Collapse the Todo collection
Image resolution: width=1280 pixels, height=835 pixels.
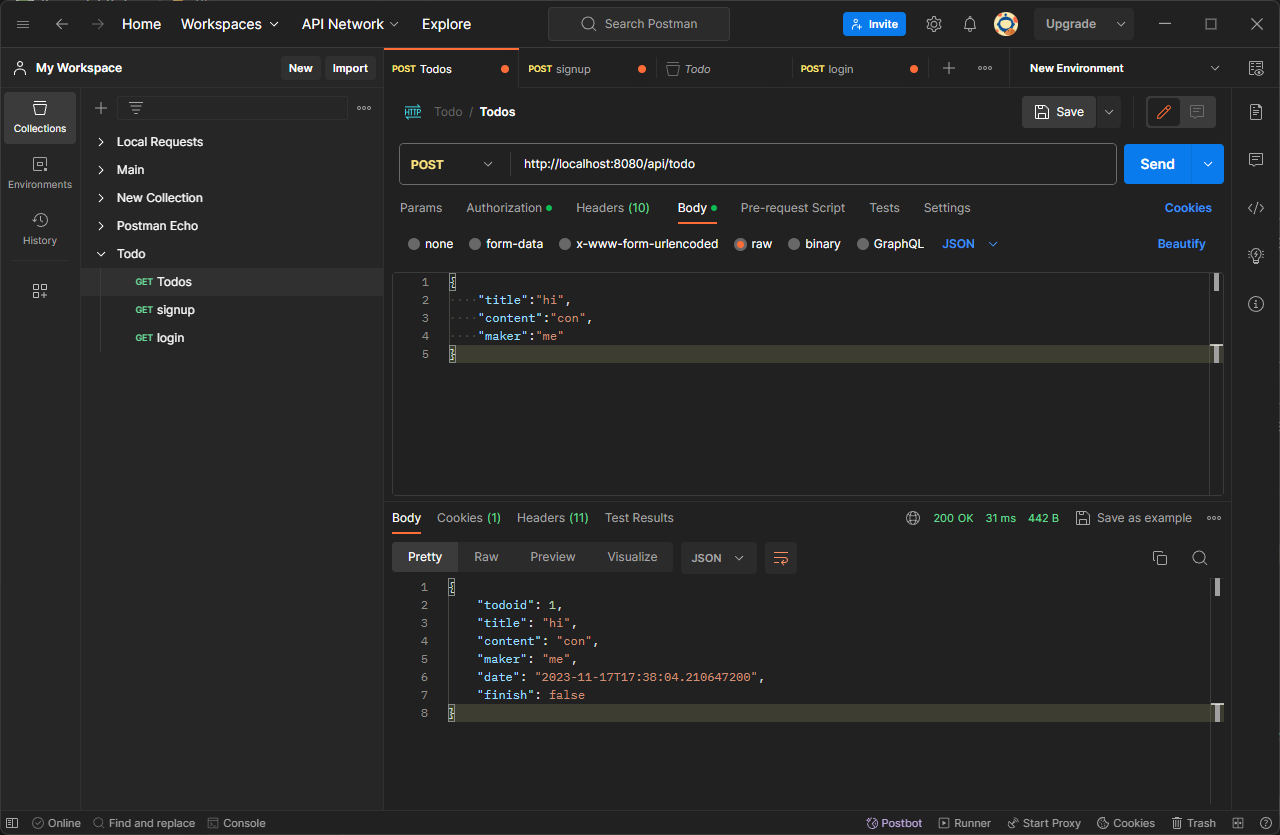[x=101, y=254]
